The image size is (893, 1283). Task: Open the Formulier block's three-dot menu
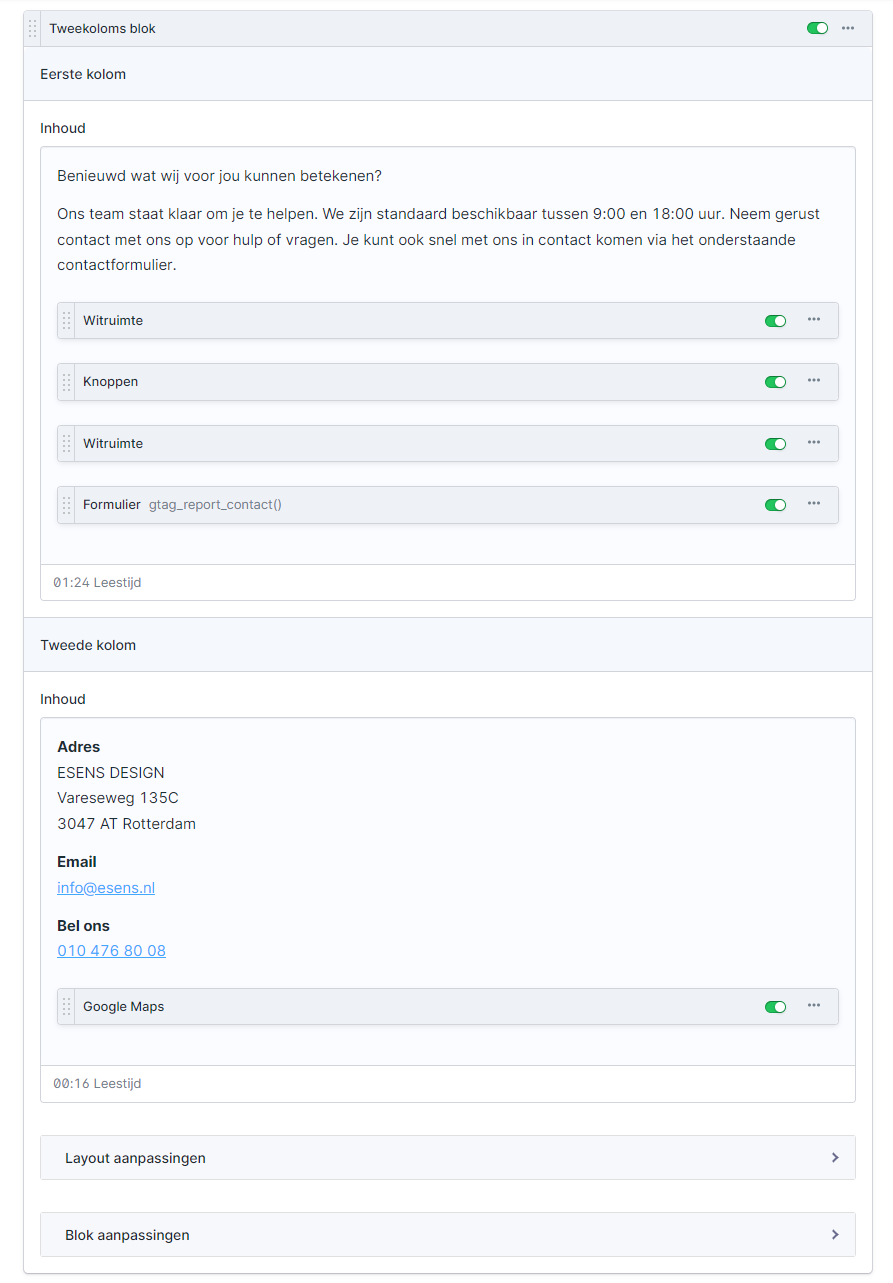point(814,504)
